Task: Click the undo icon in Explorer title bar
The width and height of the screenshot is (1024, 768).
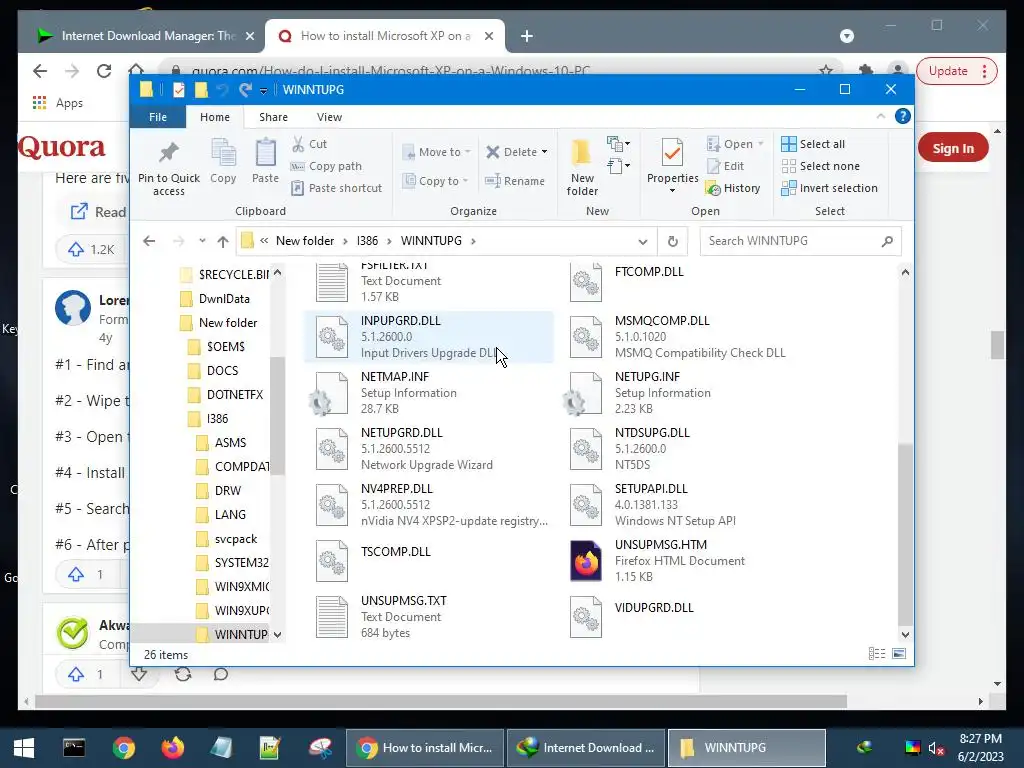Action: [222, 90]
